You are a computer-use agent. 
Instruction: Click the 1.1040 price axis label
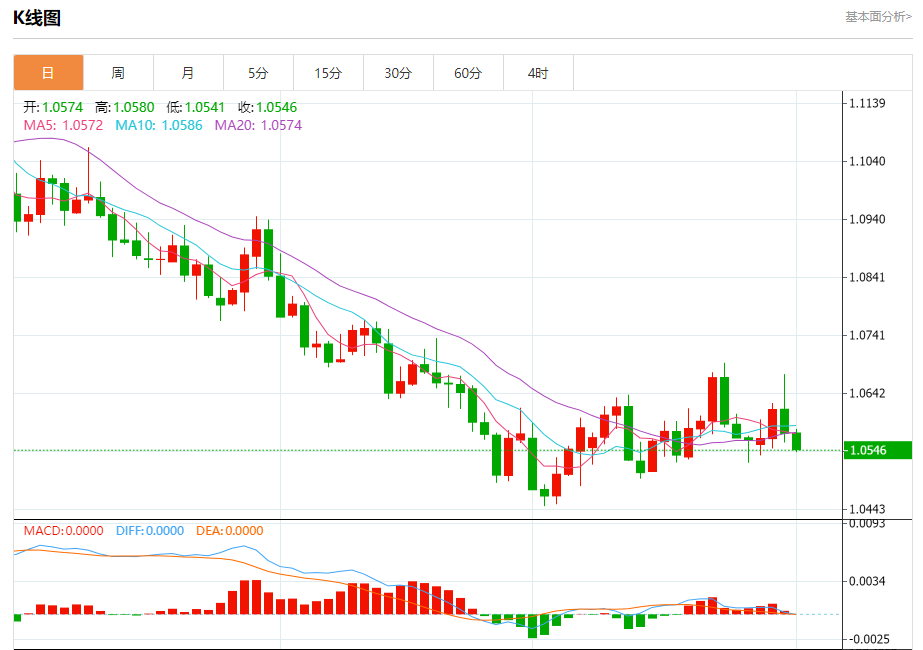867,161
